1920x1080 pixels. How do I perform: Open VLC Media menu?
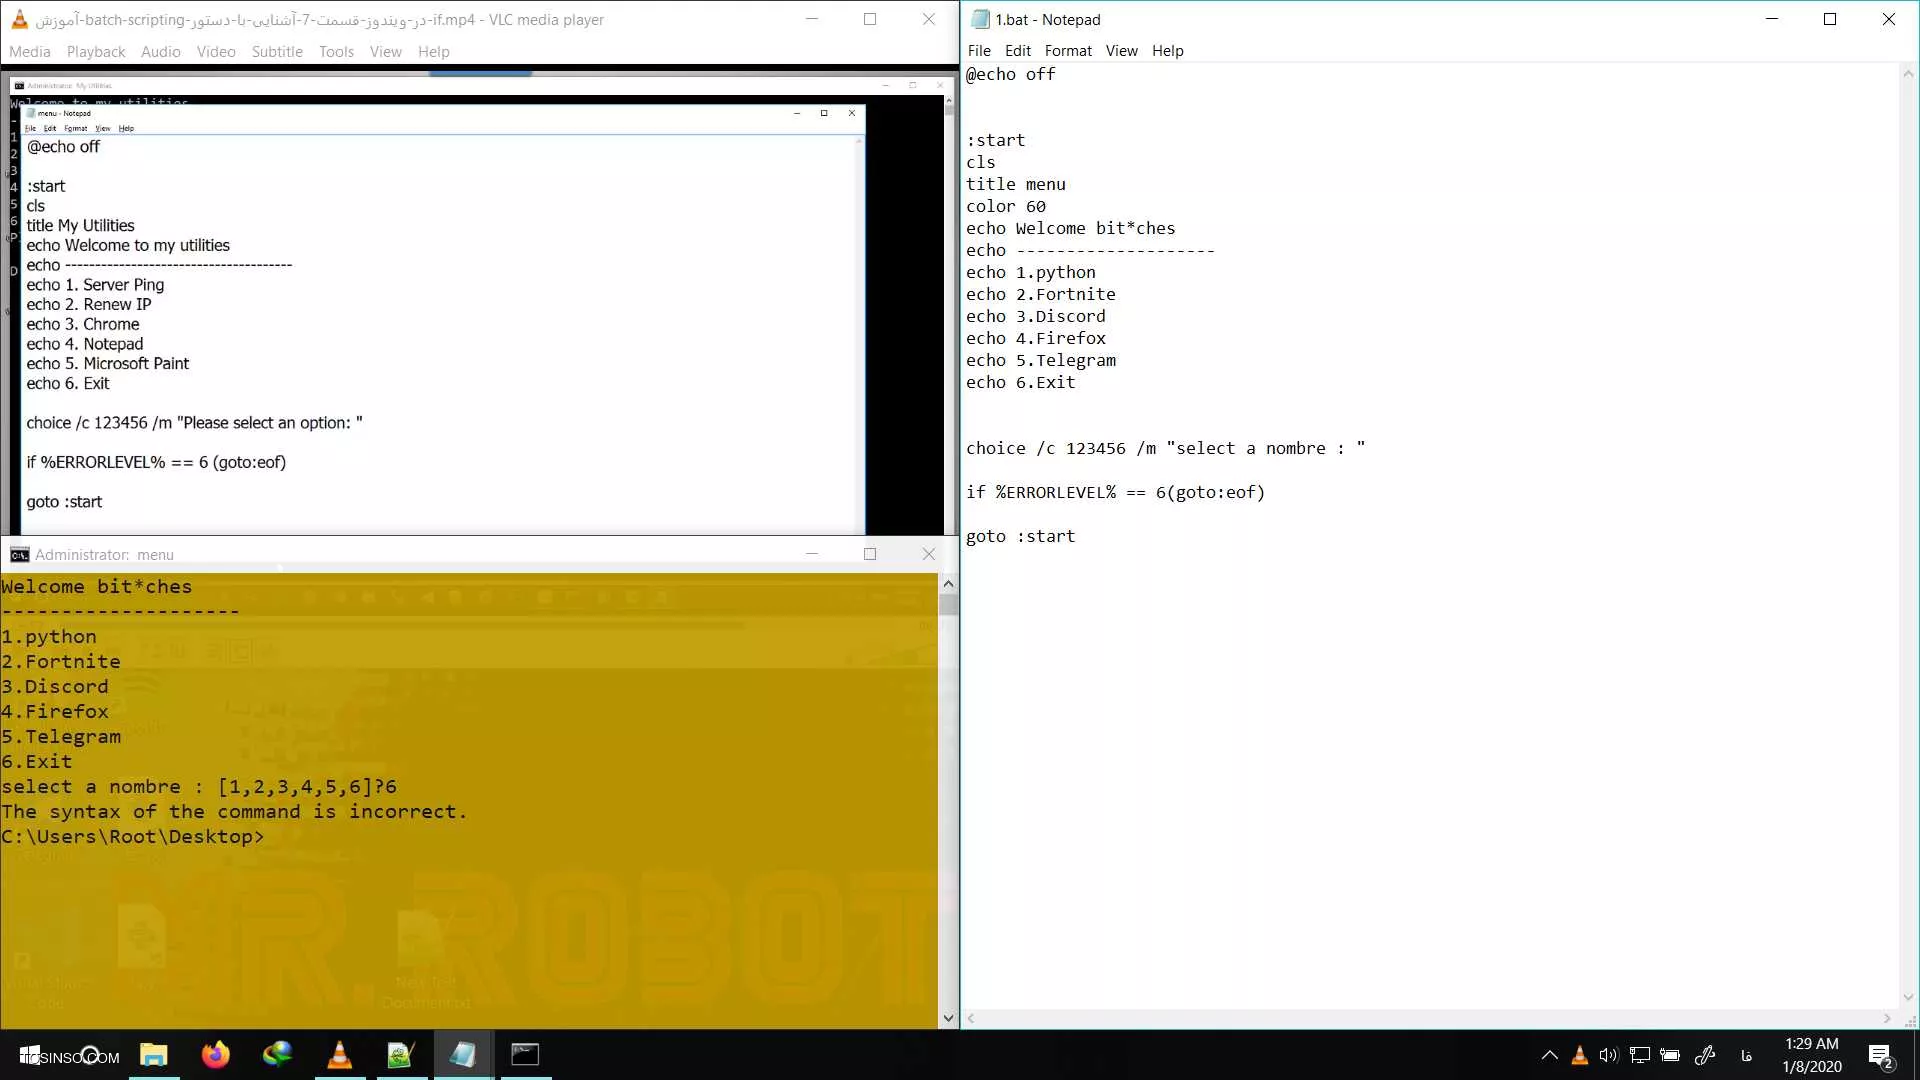[x=30, y=51]
